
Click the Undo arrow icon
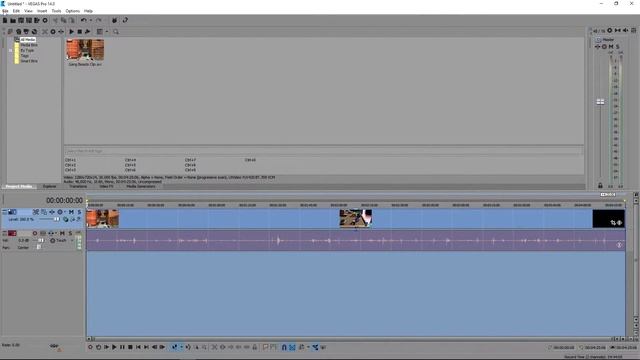click(x=84, y=20)
